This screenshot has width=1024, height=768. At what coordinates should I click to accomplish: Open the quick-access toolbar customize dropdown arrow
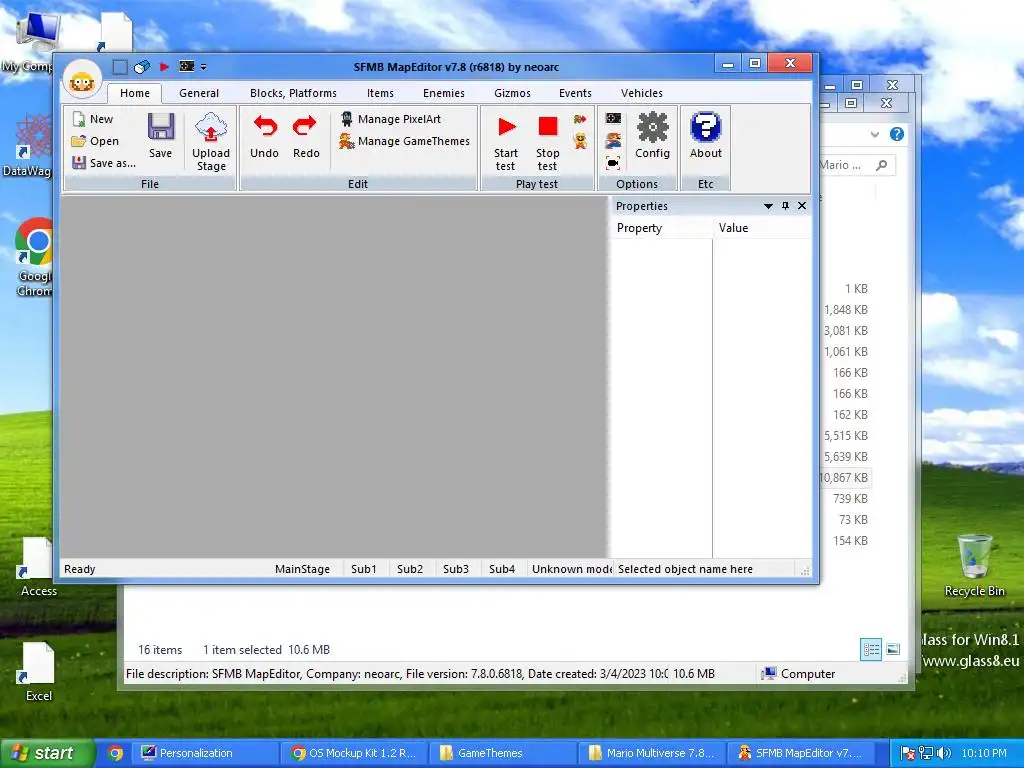pyautogui.click(x=204, y=67)
